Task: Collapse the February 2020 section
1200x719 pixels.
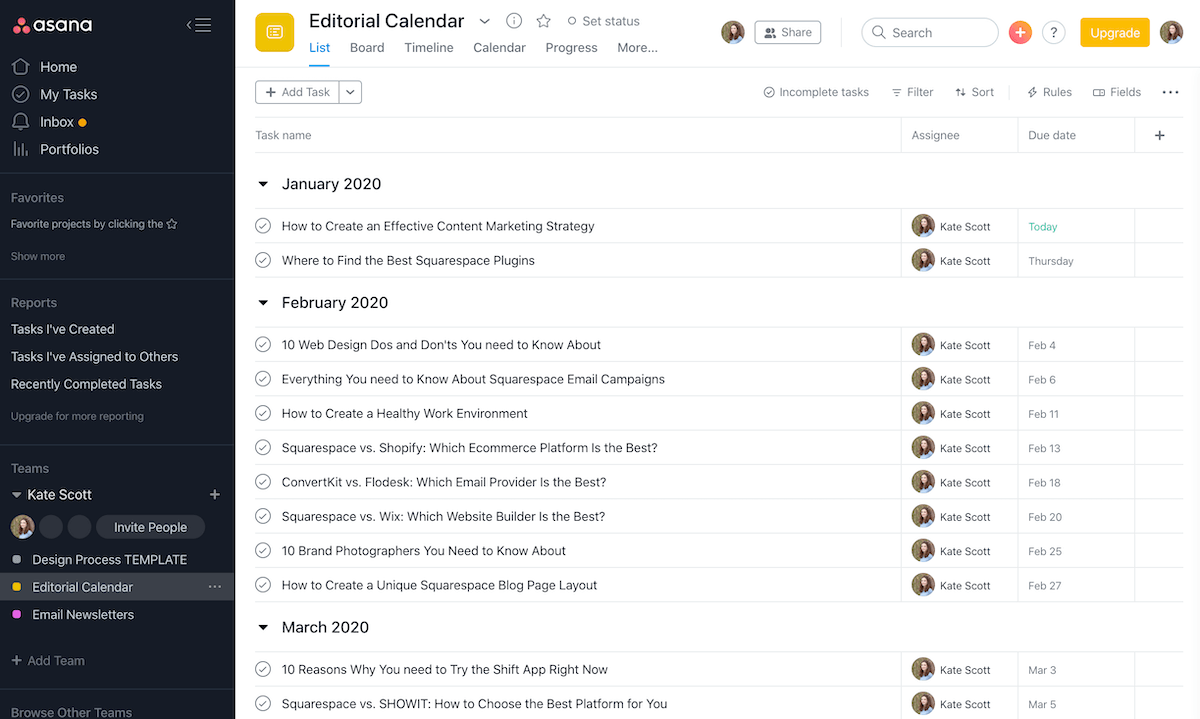Action: coord(263,303)
